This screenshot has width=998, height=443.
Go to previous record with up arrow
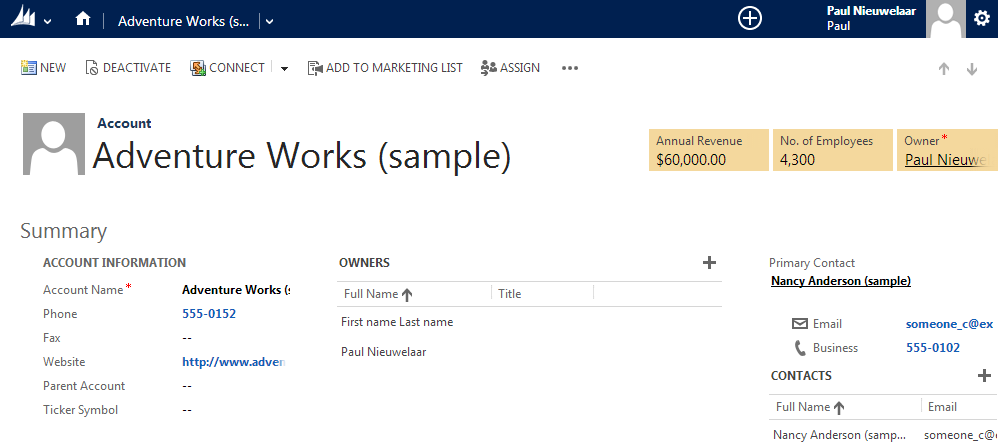[943, 69]
